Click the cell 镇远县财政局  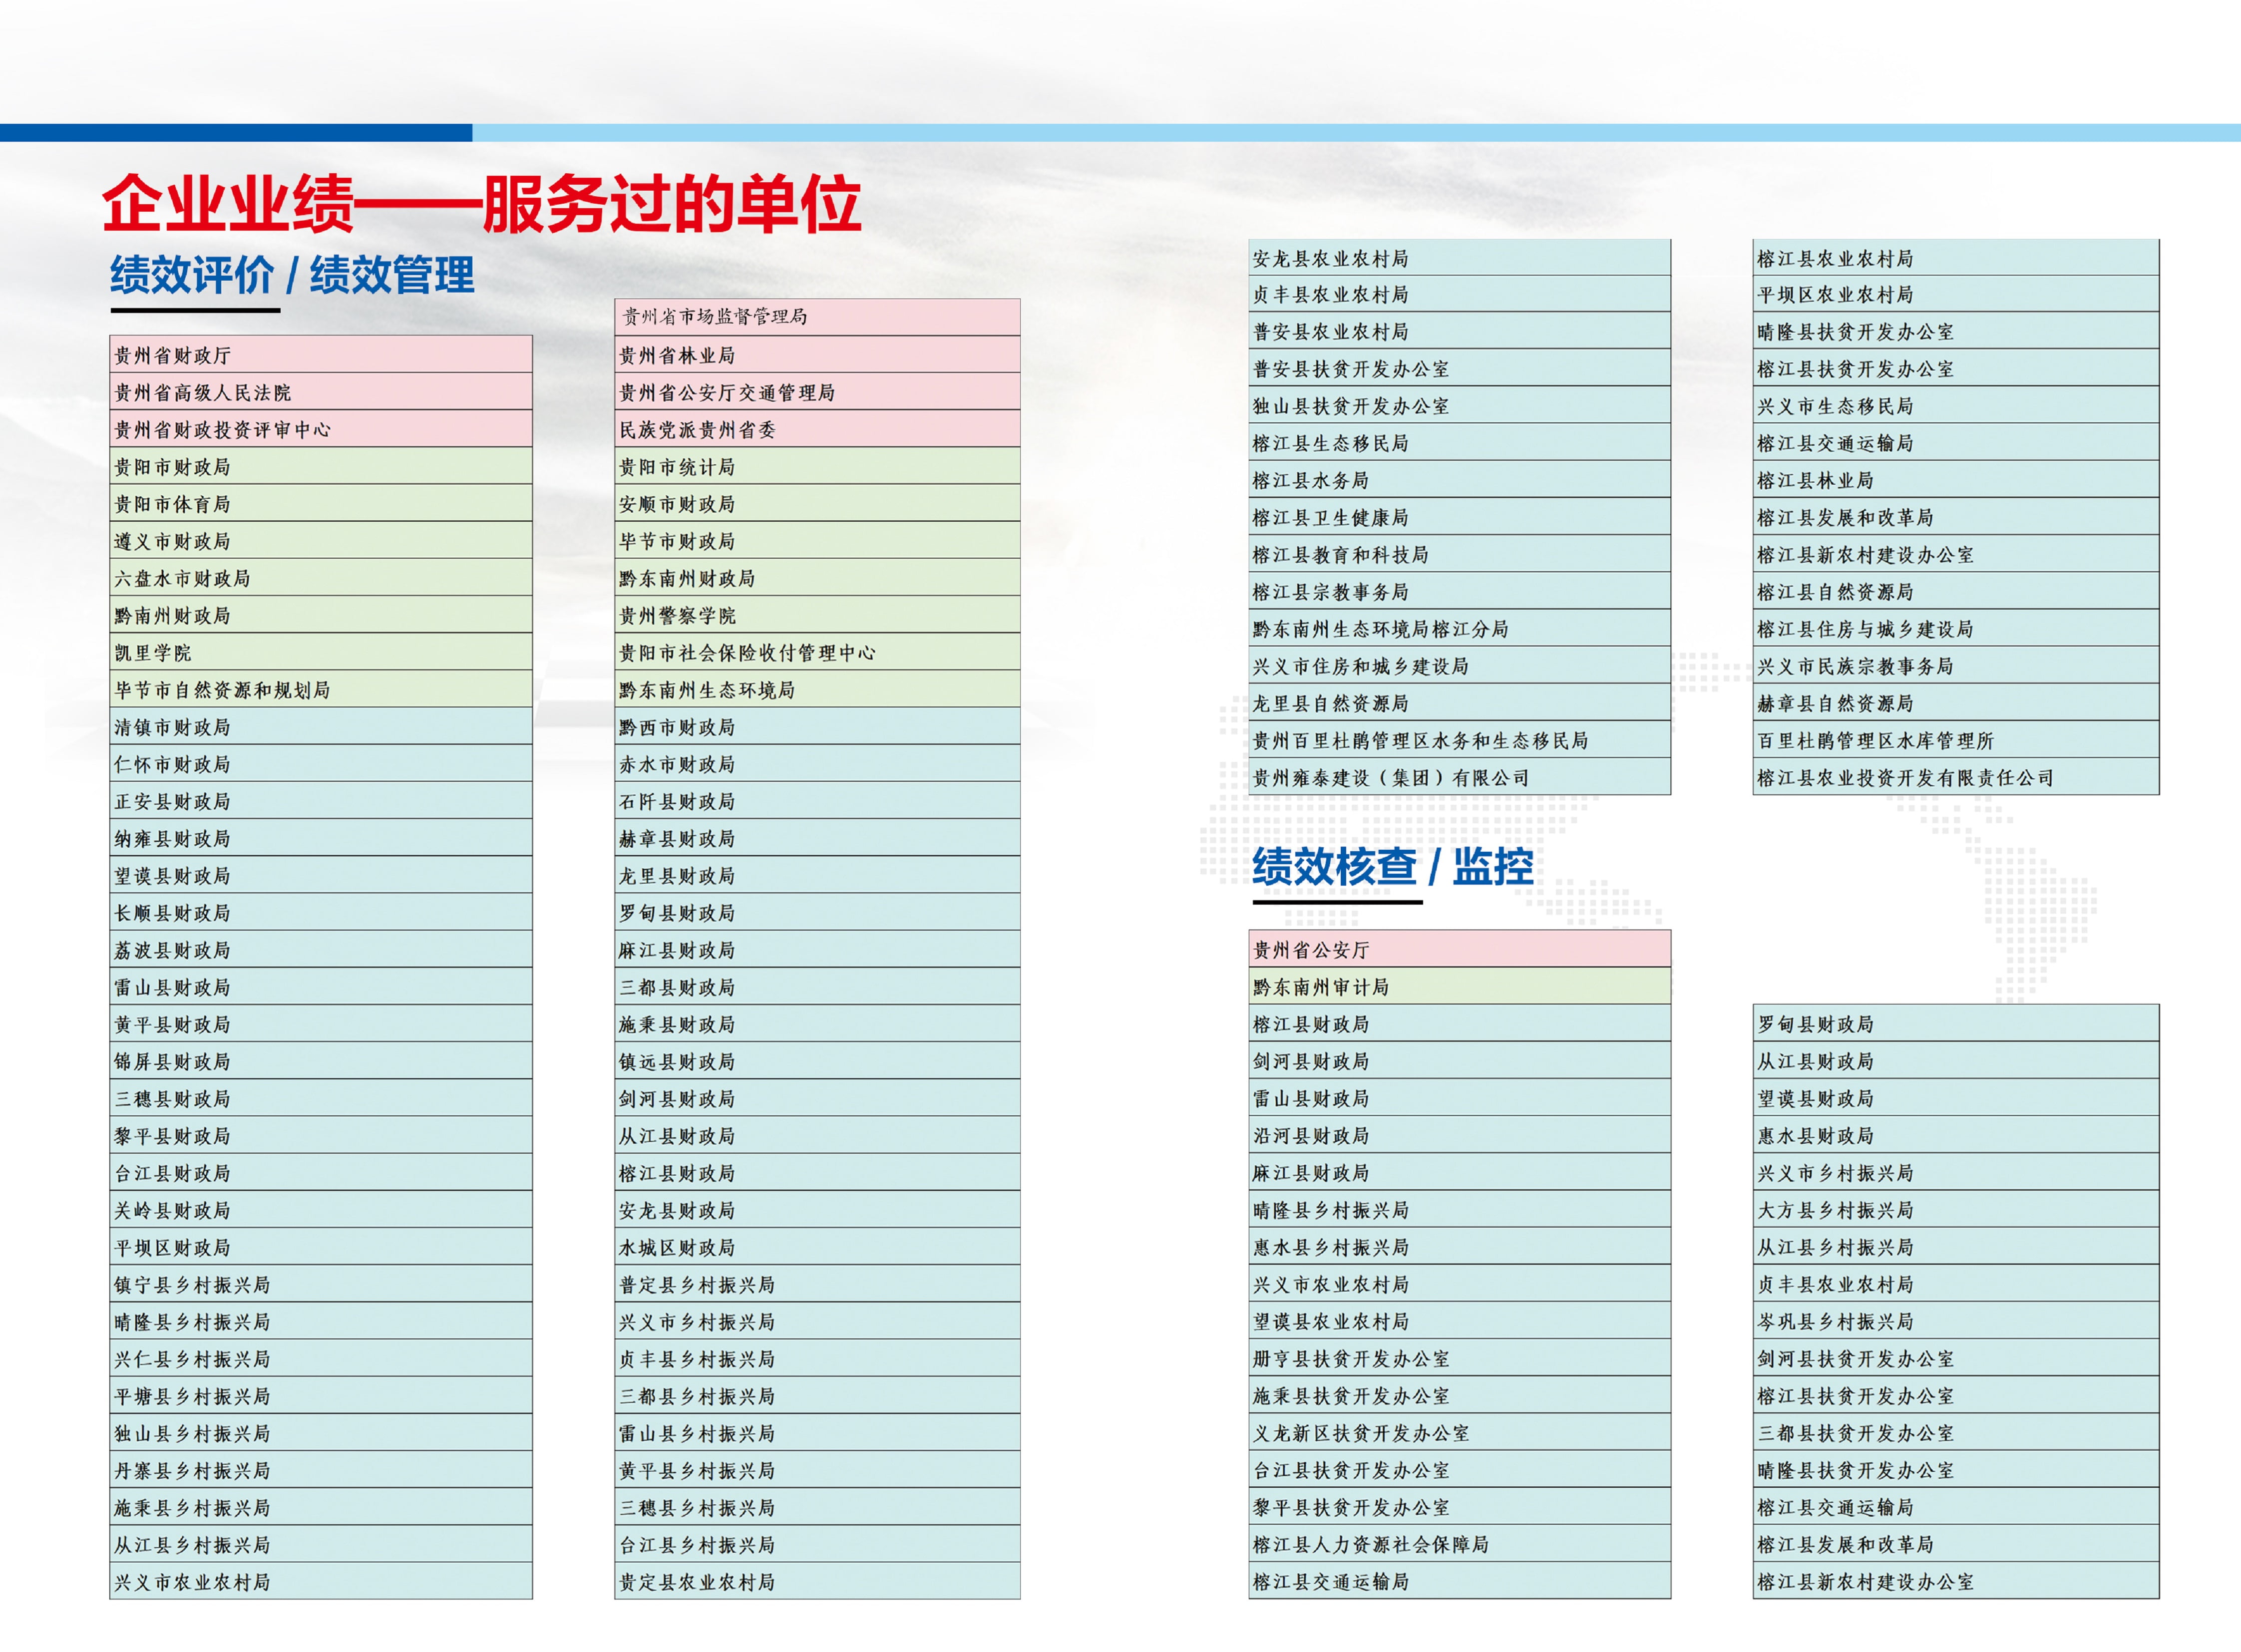(817, 1061)
